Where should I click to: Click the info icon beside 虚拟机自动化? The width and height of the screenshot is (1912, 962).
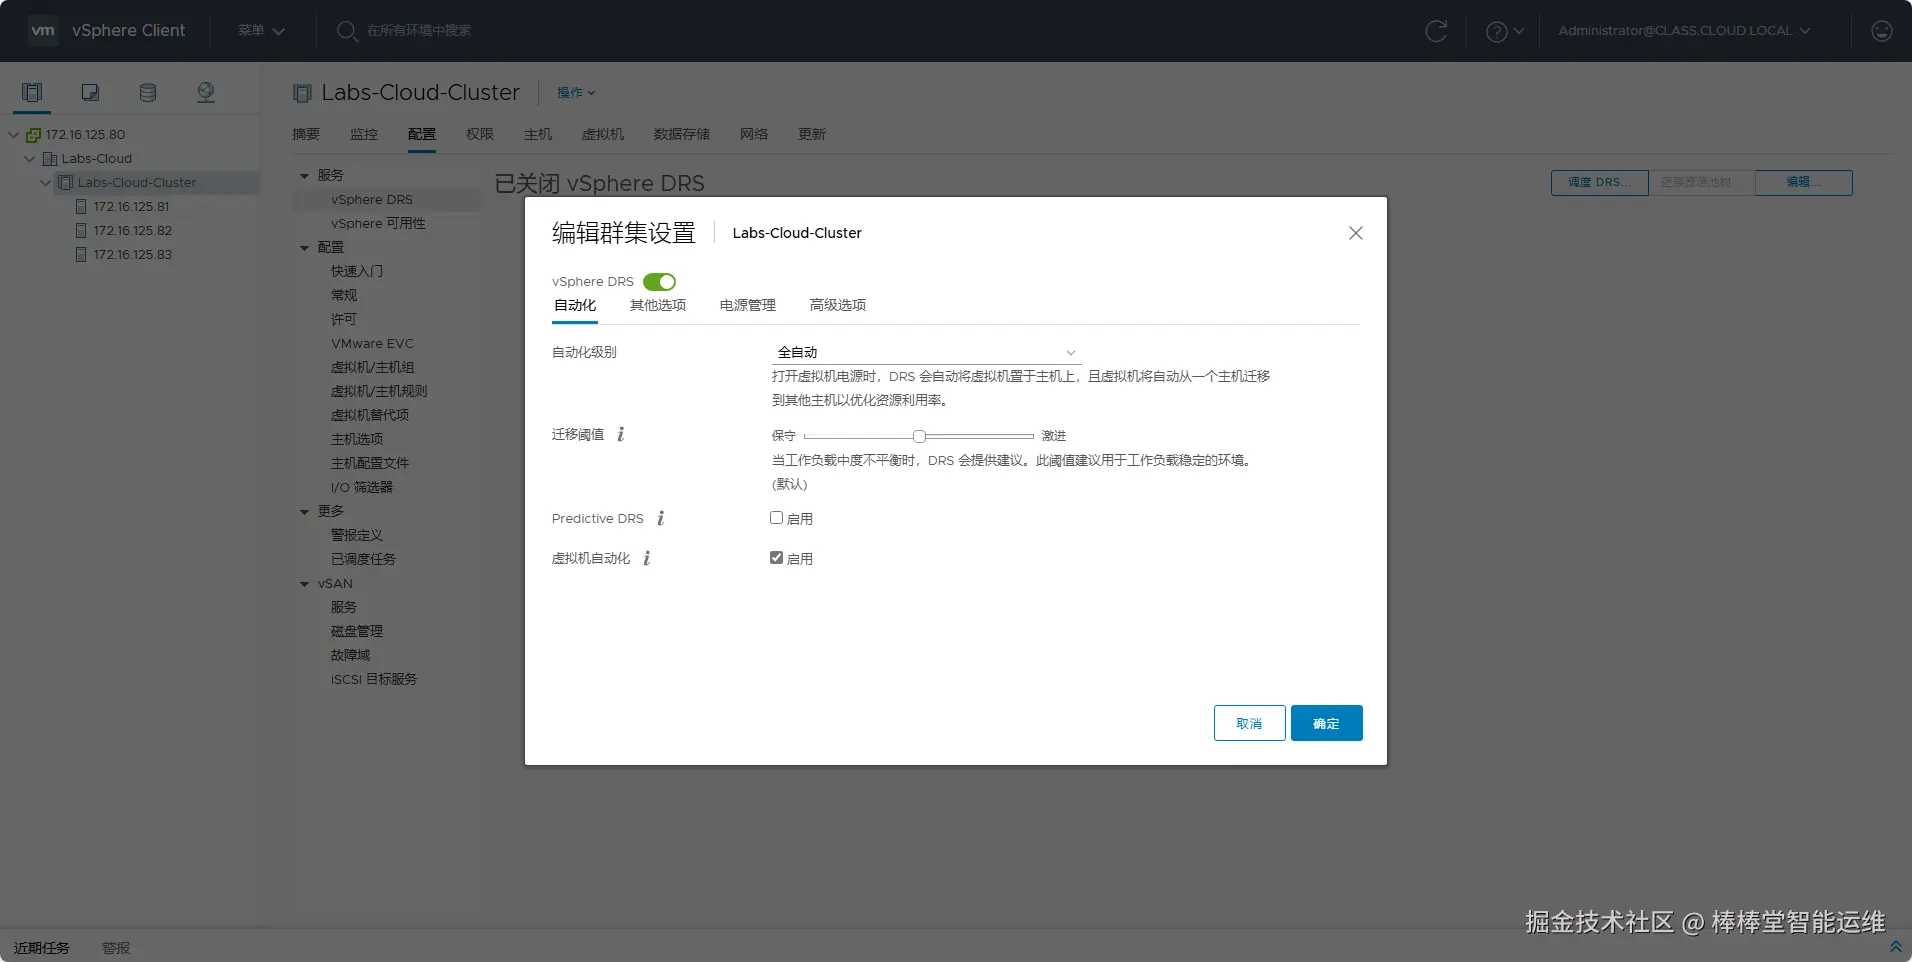pyautogui.click(x=647, y=558)
